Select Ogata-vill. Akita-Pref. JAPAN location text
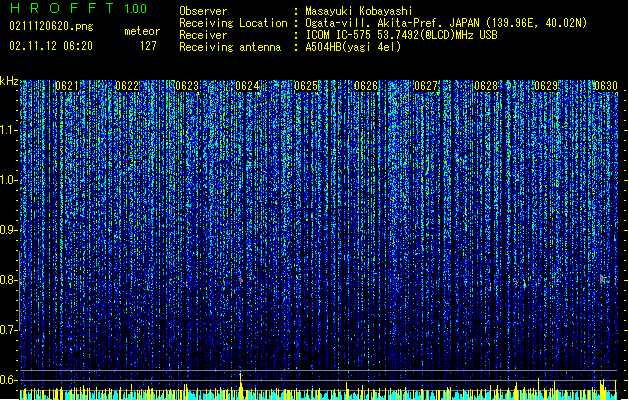 [x=446, y=23]
